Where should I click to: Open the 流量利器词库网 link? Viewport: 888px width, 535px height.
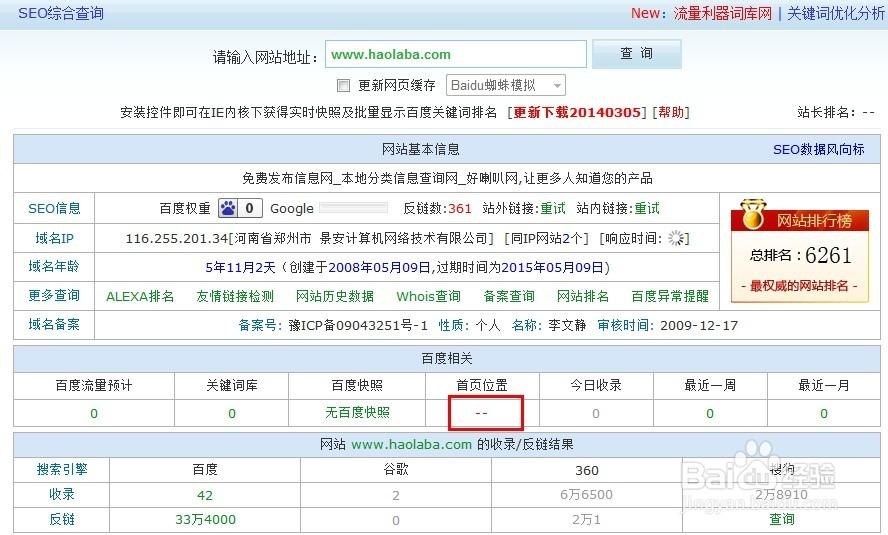pyautogui.click(x=723, y=14)
